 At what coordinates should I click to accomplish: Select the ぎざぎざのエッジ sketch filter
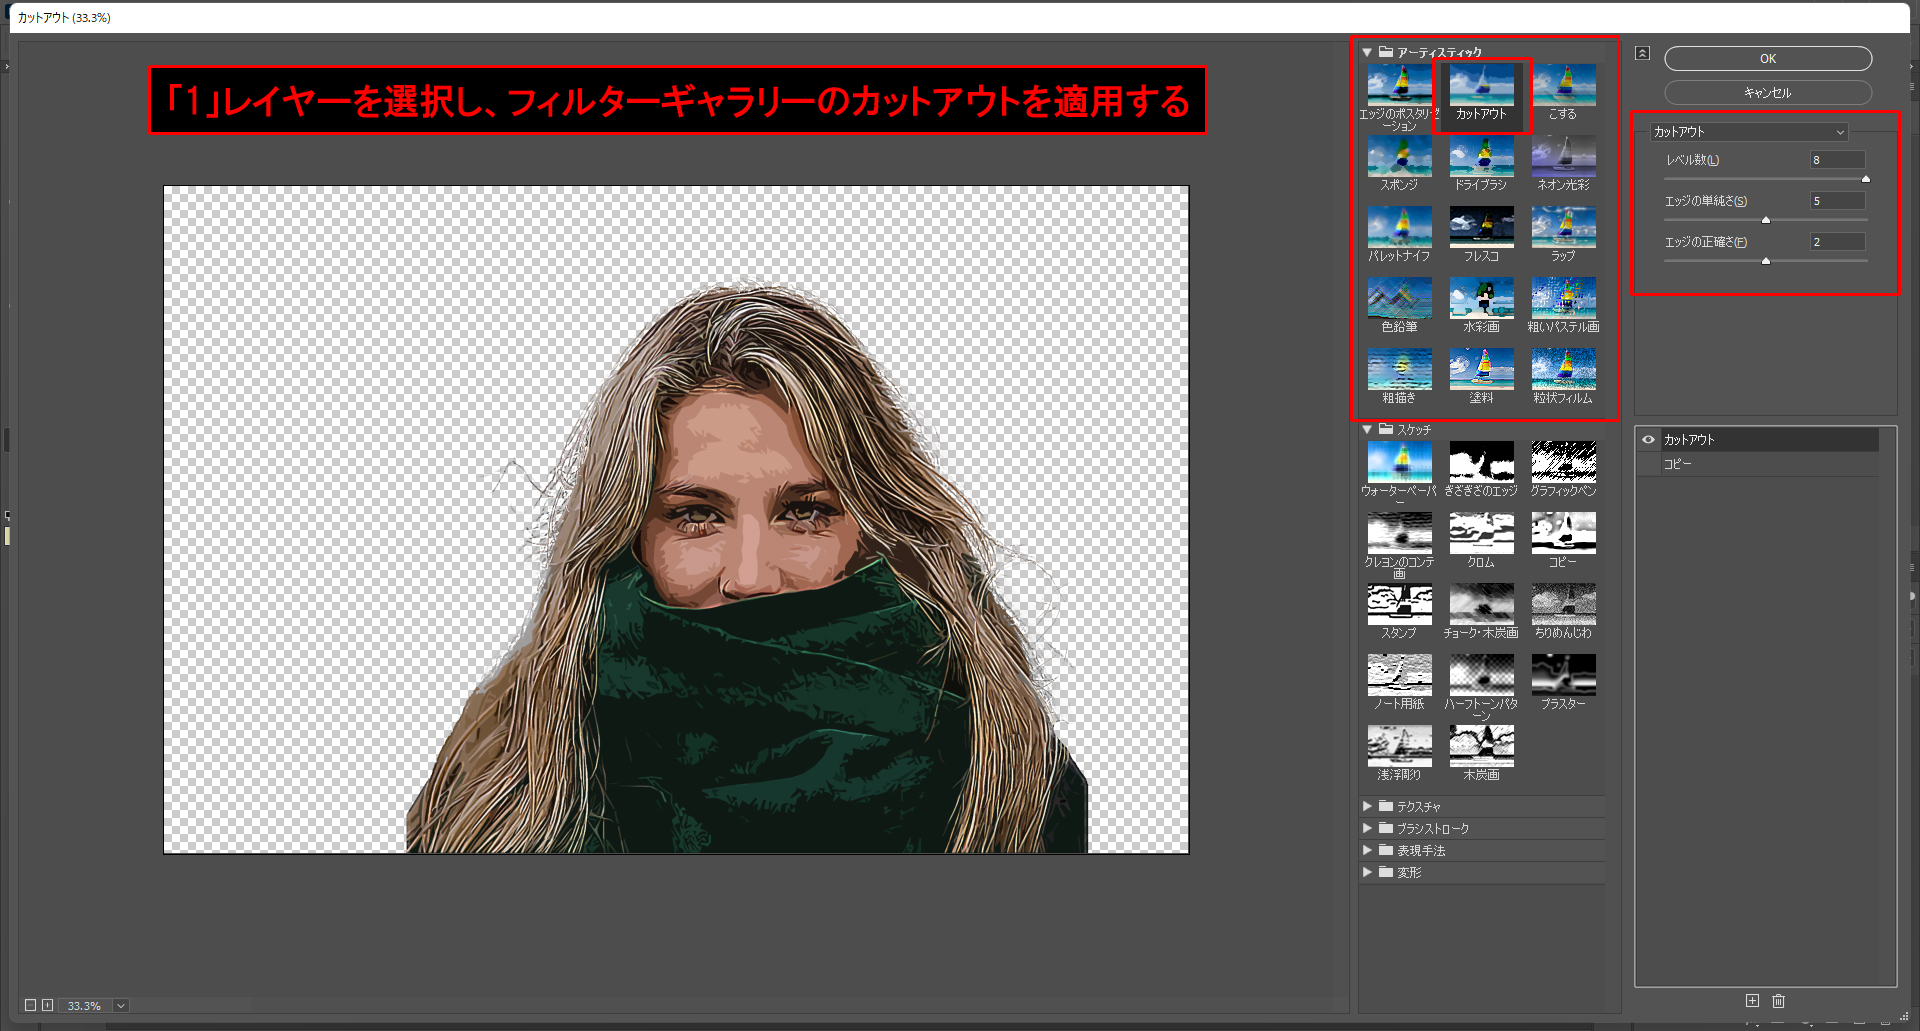tap(1481, 464)
